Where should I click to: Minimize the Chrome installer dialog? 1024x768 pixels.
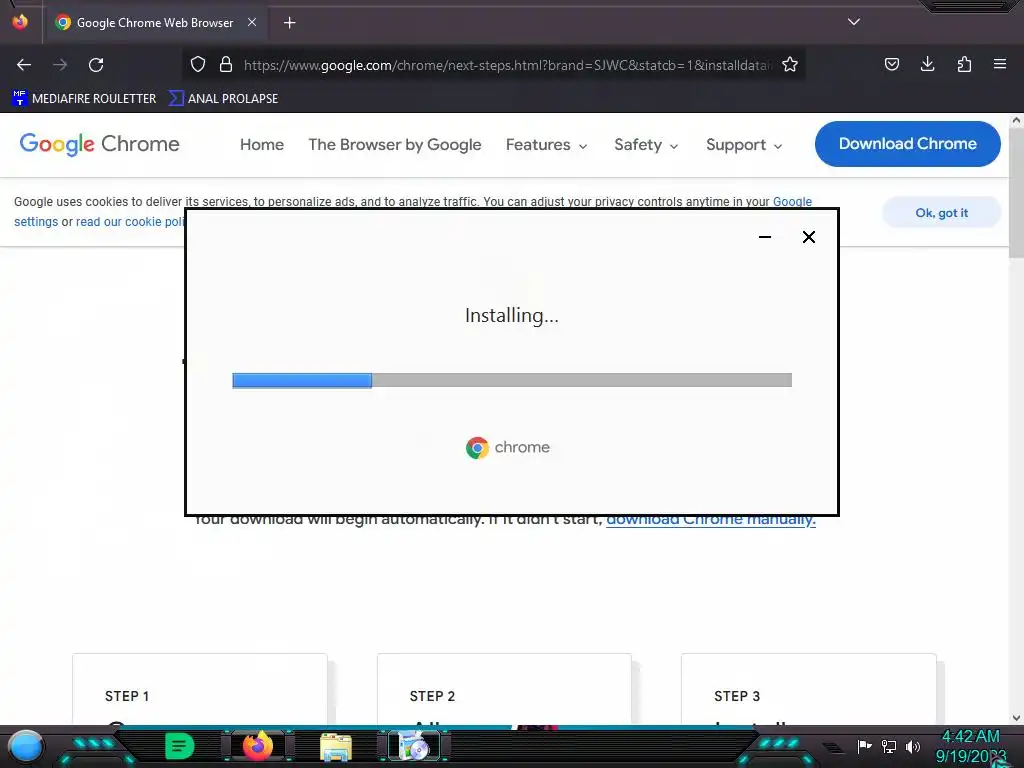[x=765, y=237]
